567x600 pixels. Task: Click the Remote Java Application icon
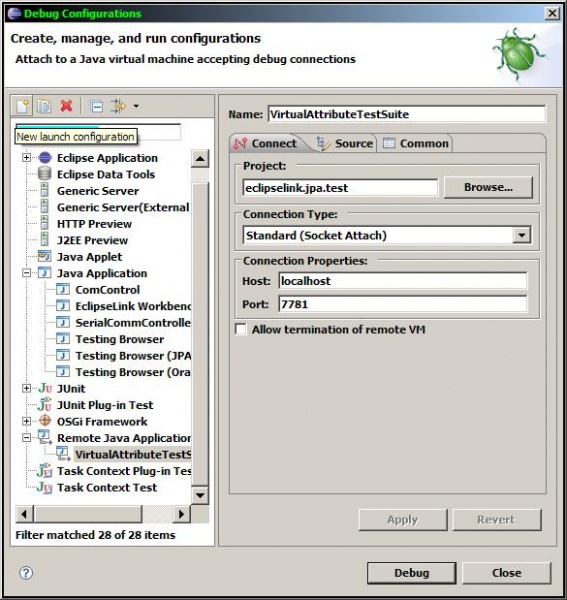pos(45,437)
